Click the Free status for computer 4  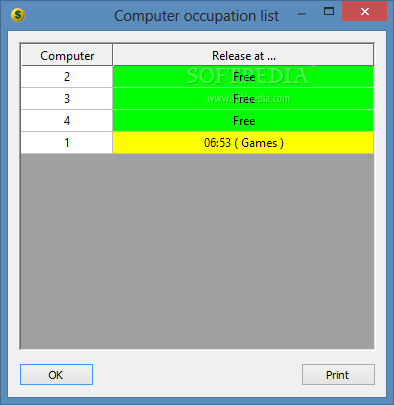(x=243, y=121)
